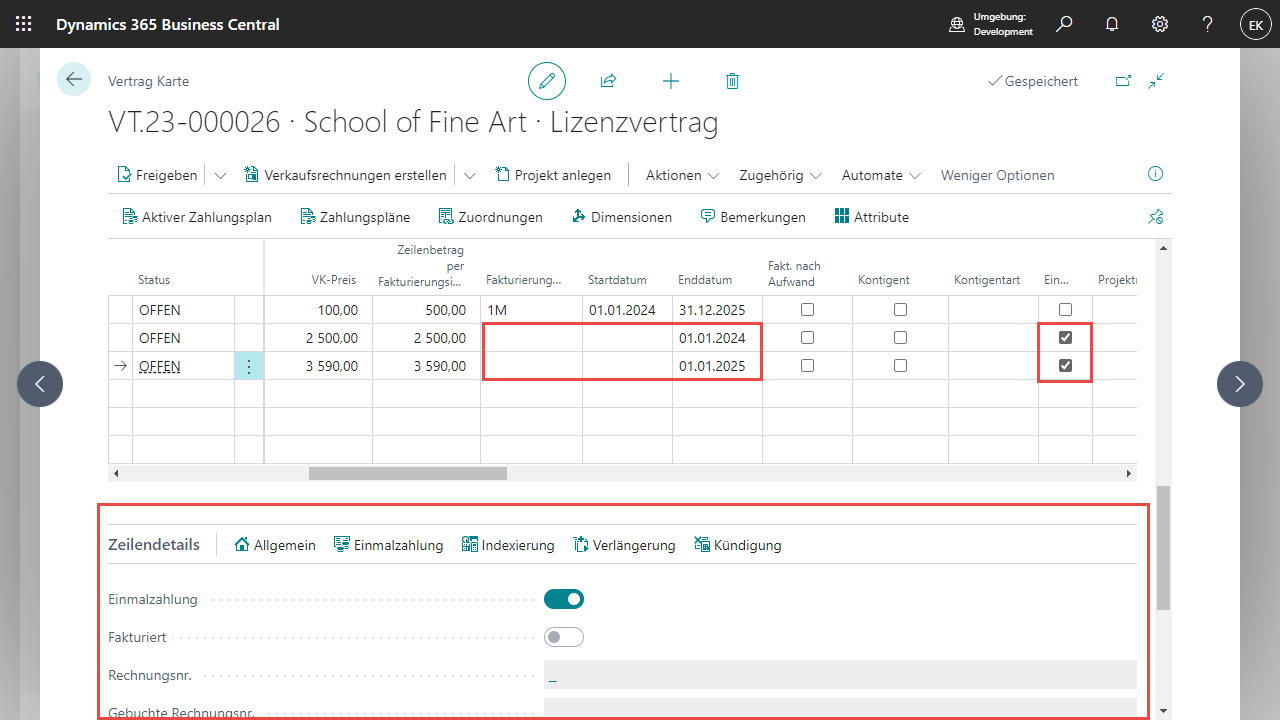Open notifications bell icon
The image size is (1280, 720).
(x=1112, y=24)
